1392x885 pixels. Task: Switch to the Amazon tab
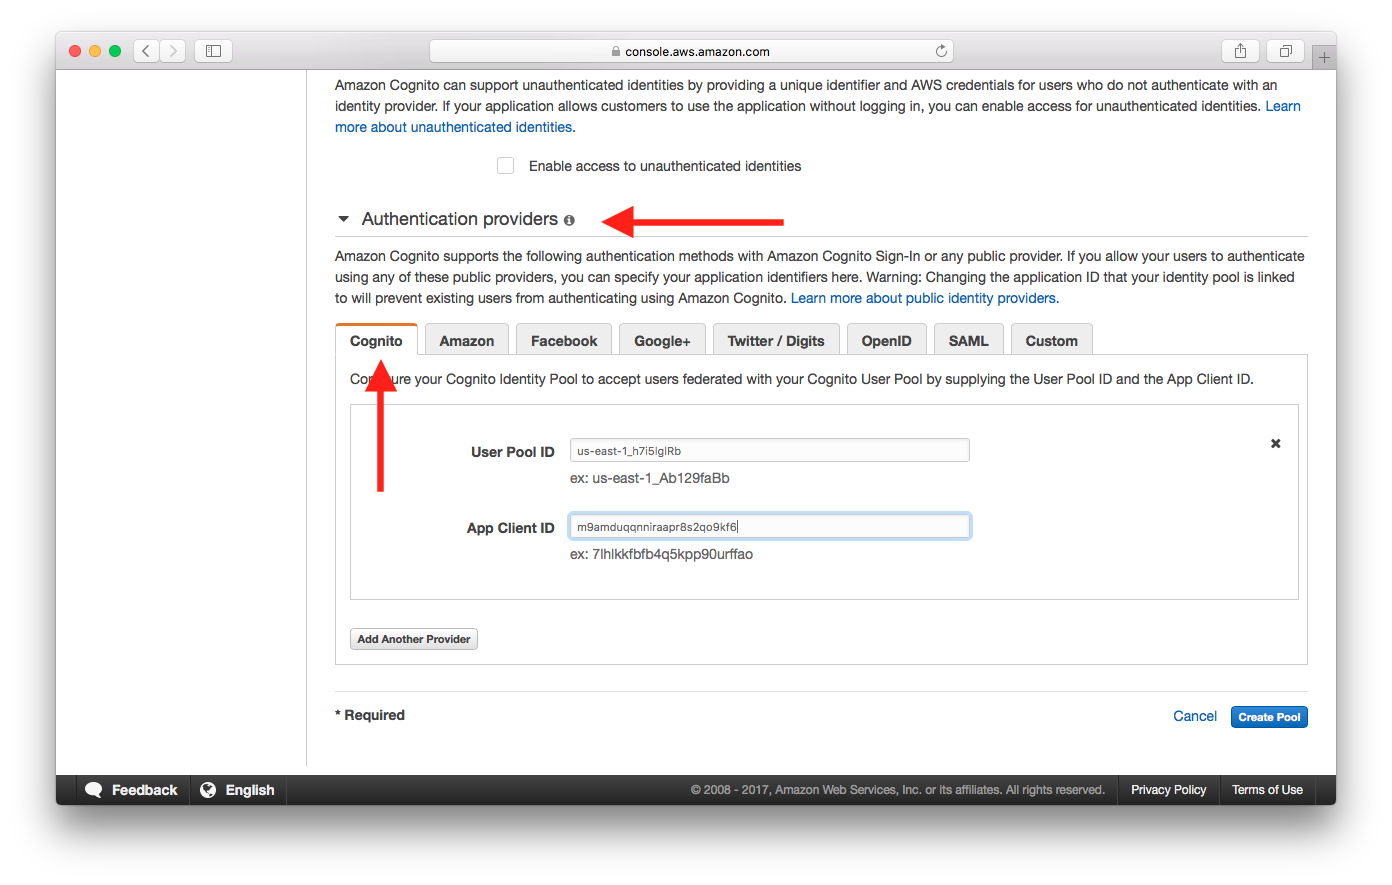click(x=467, y=340)
